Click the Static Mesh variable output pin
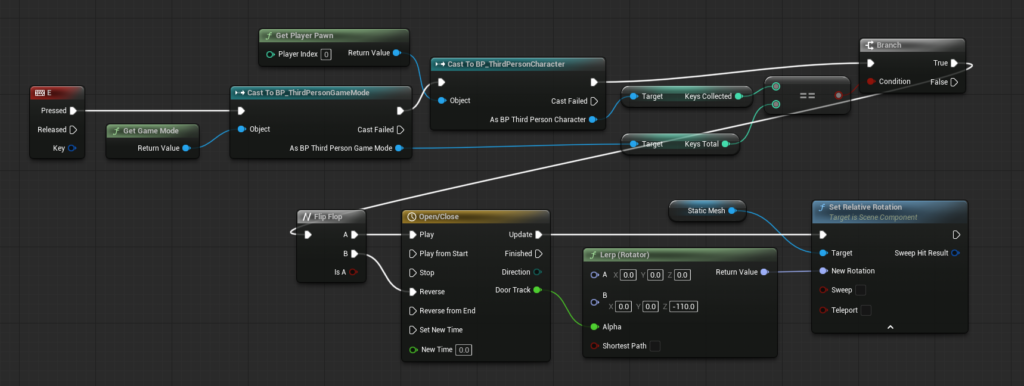 pyautogui.click(x=732, y=210)
